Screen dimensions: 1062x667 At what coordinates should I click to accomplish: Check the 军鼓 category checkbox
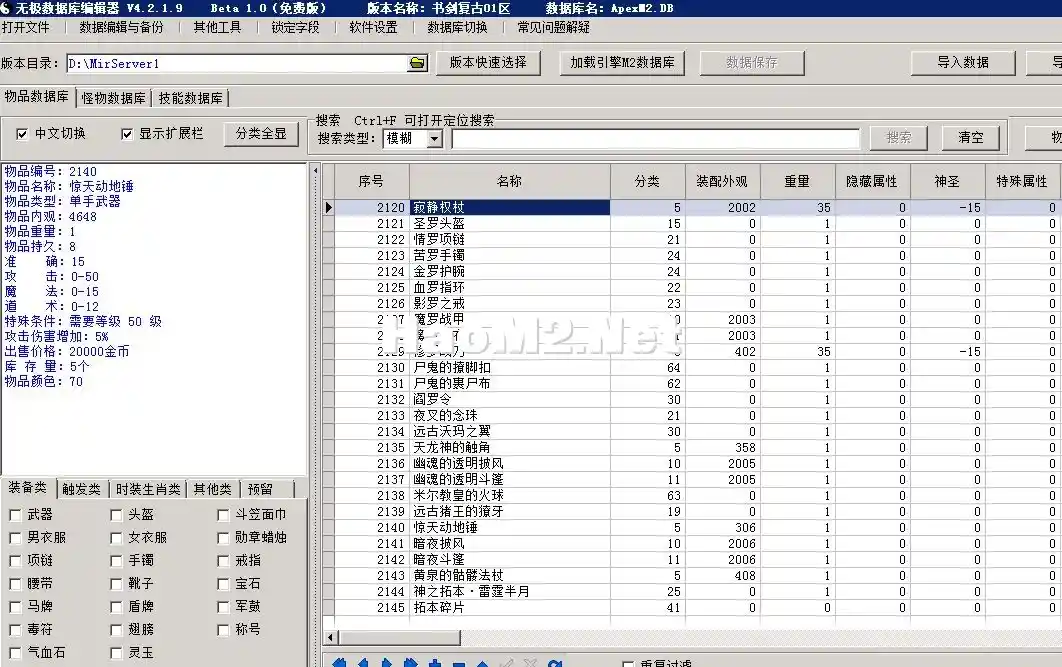(223, 607)
